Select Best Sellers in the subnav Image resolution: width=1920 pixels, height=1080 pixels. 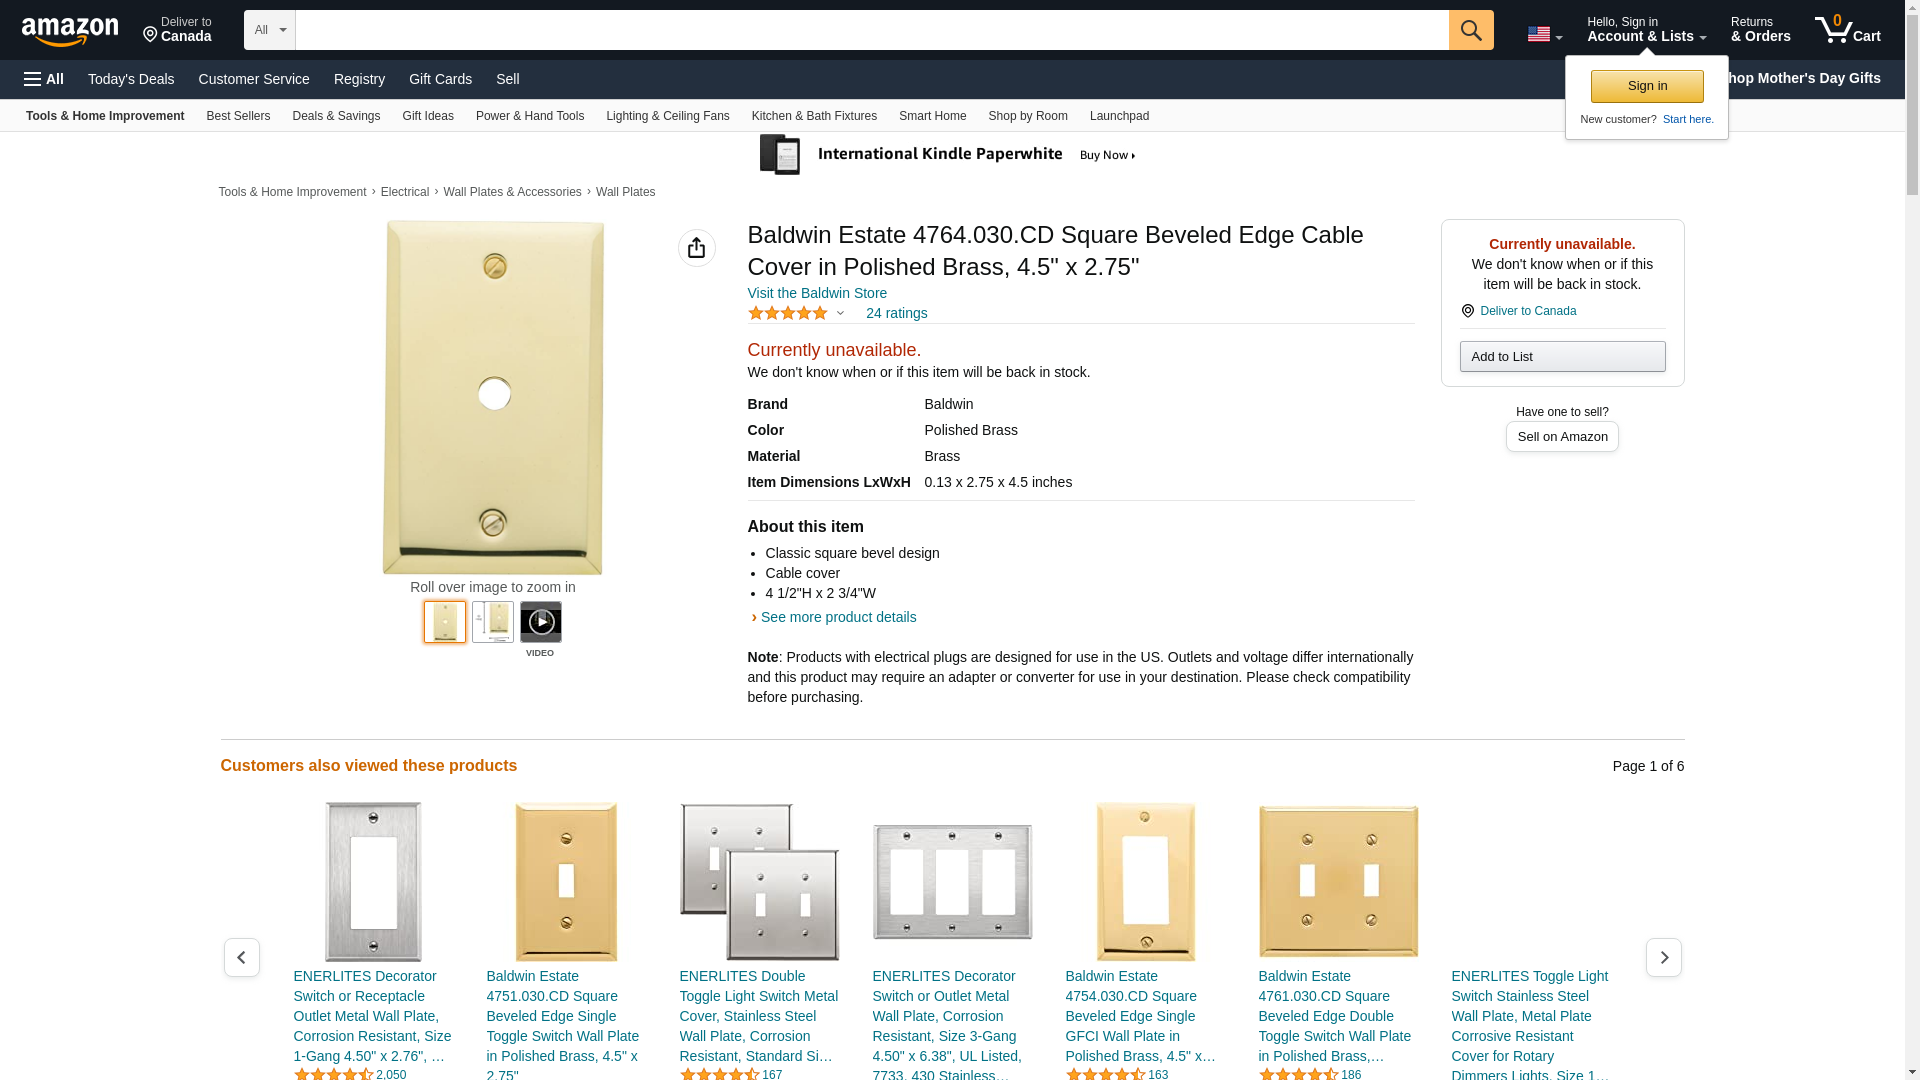click(x=238, y=116)
